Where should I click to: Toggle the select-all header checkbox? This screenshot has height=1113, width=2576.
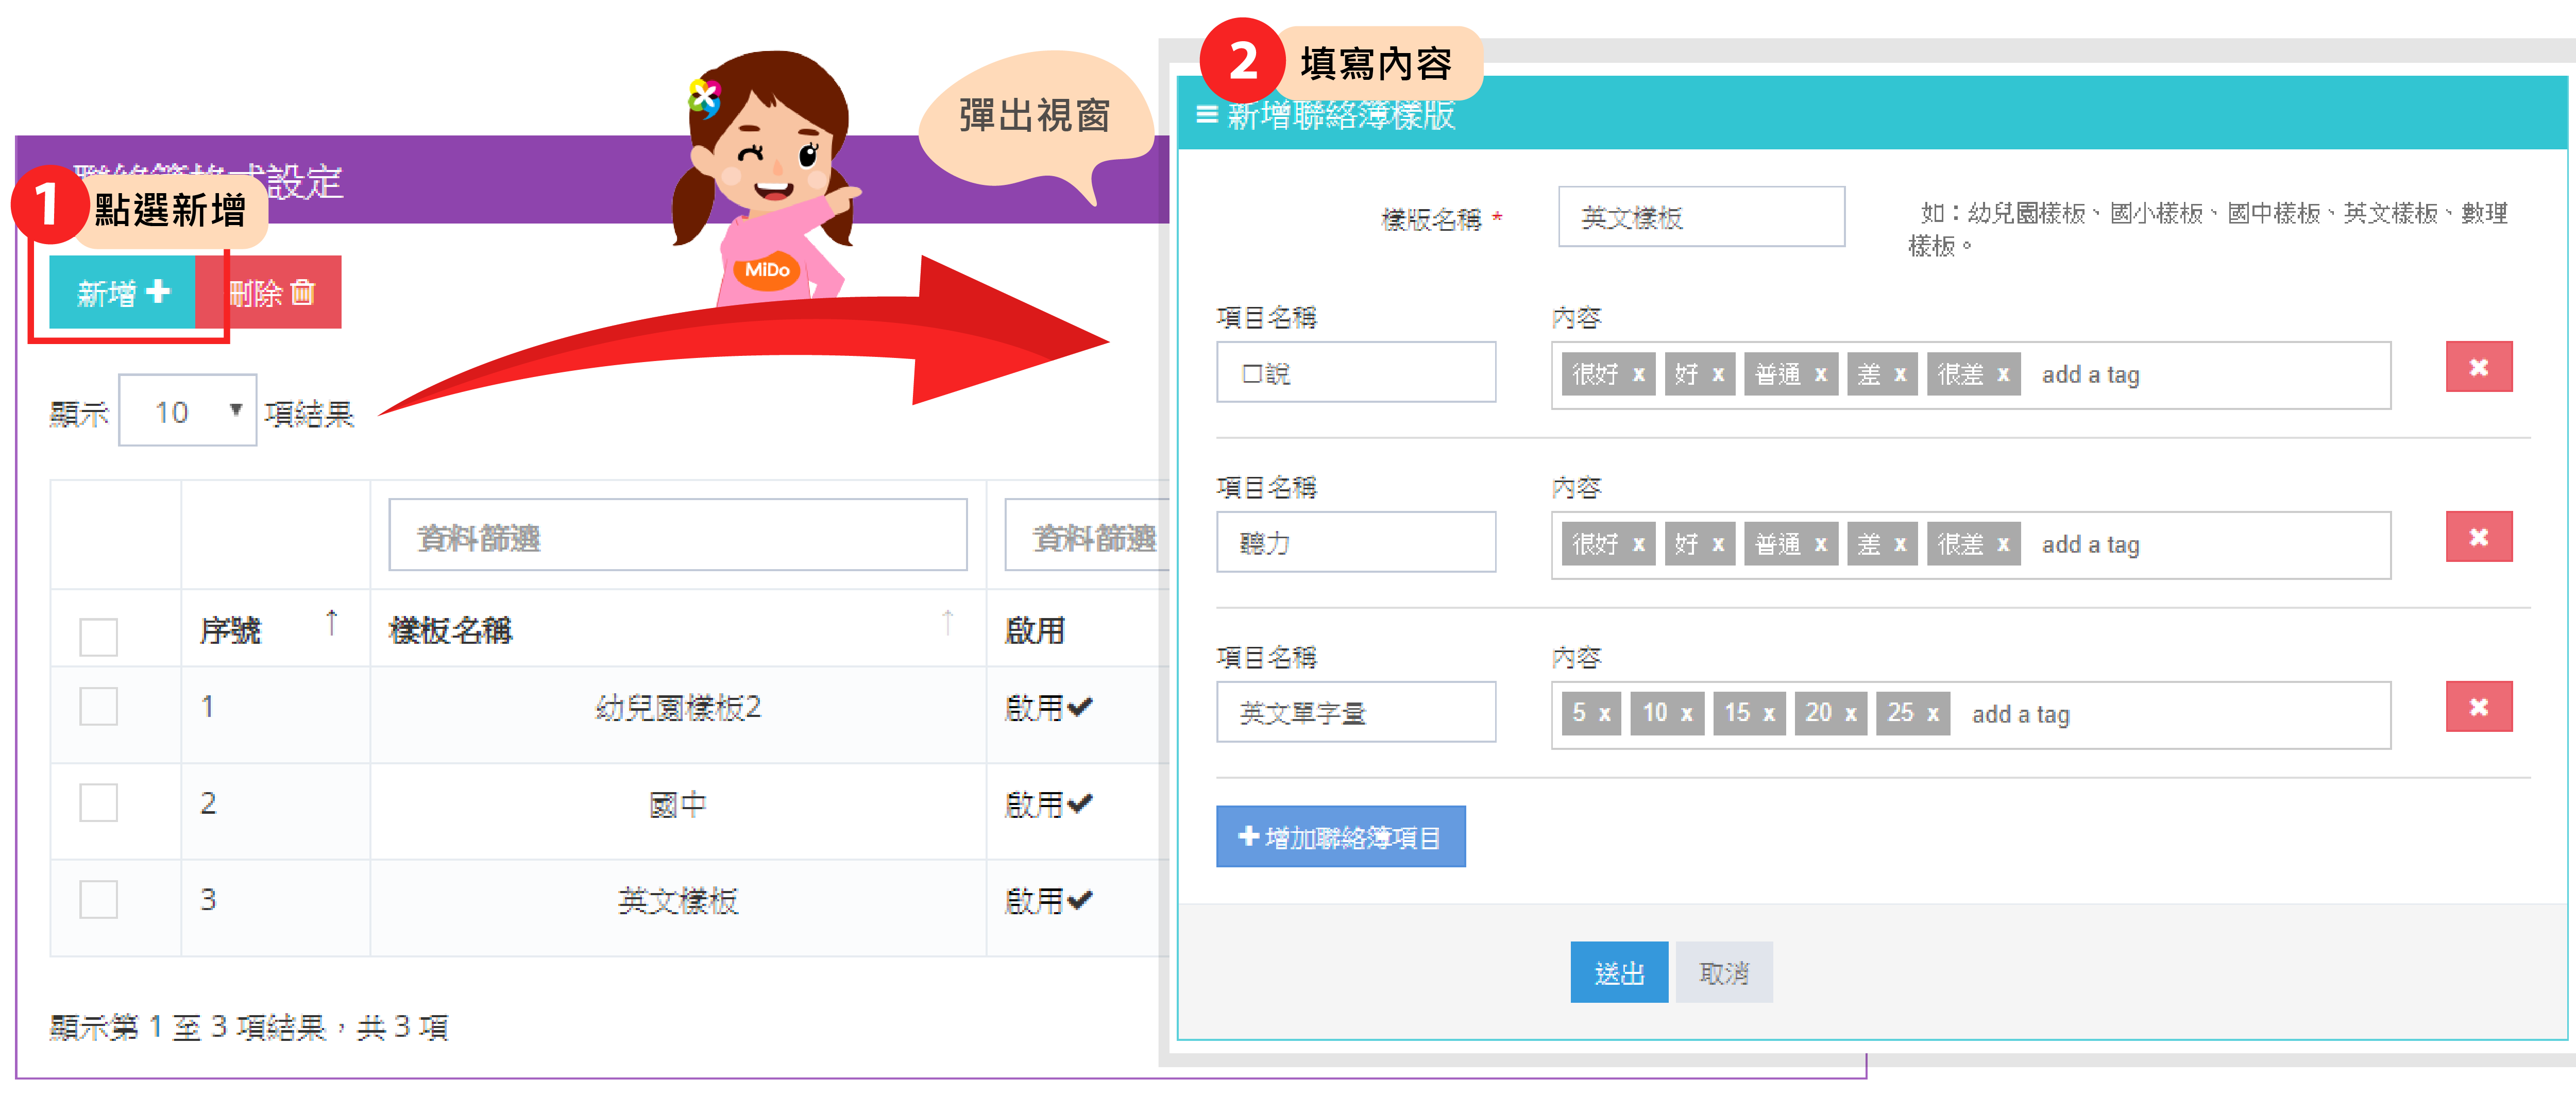click(x=98, y=636)
